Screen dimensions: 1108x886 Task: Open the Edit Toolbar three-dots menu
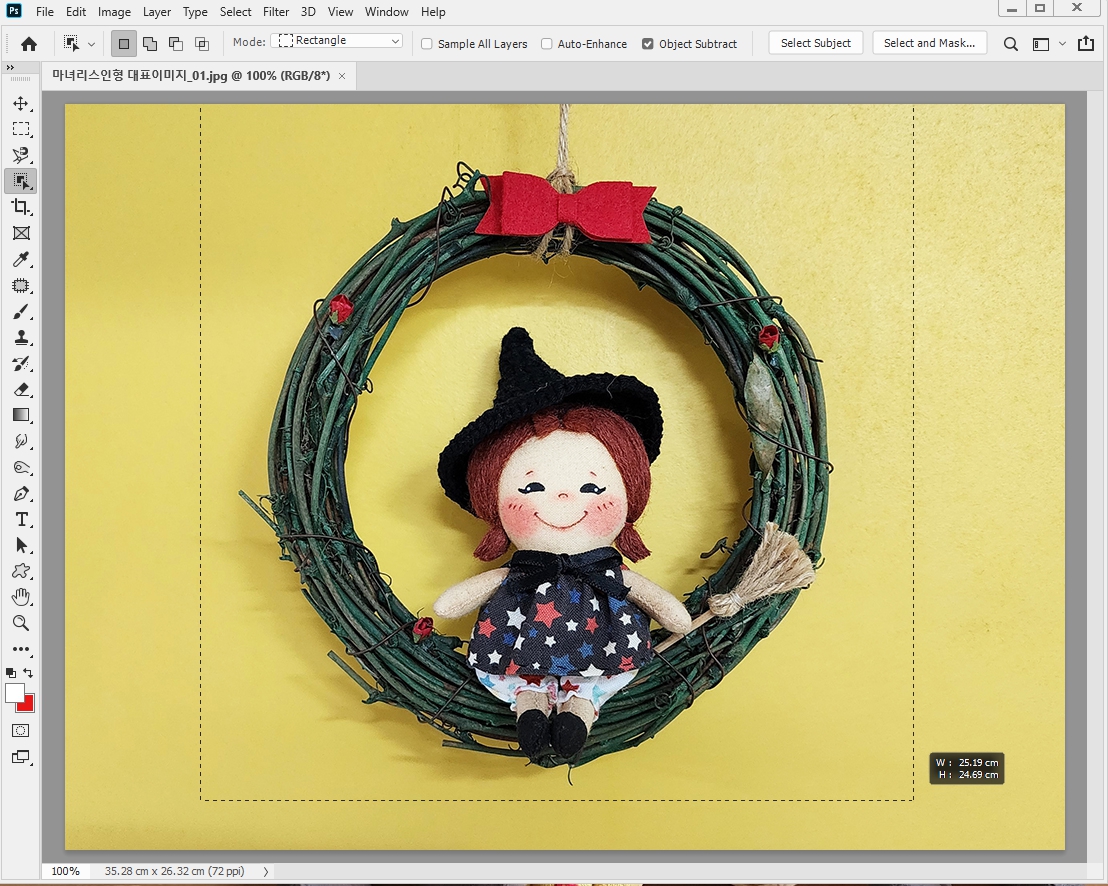pos(20,649)
